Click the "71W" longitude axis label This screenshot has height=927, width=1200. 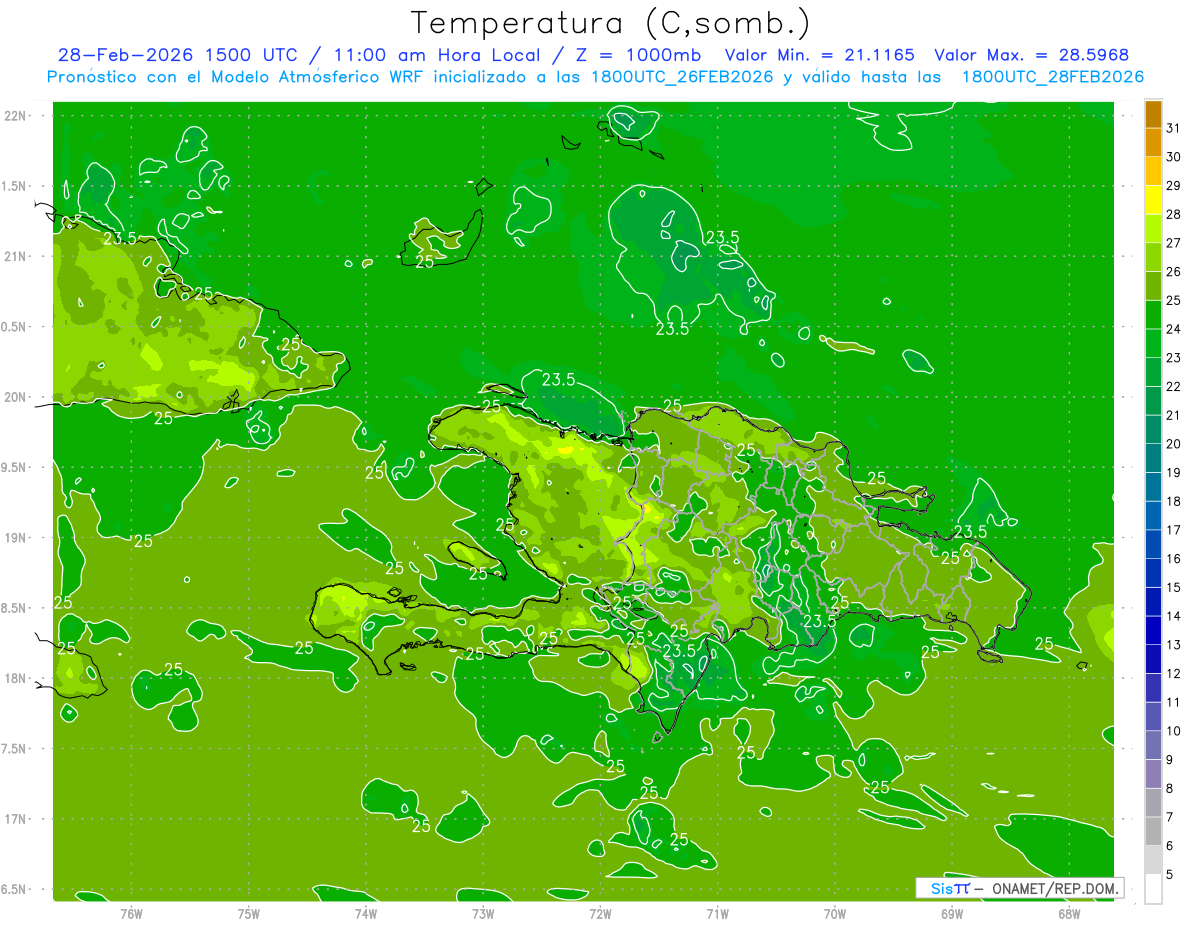tap(717, 913)
